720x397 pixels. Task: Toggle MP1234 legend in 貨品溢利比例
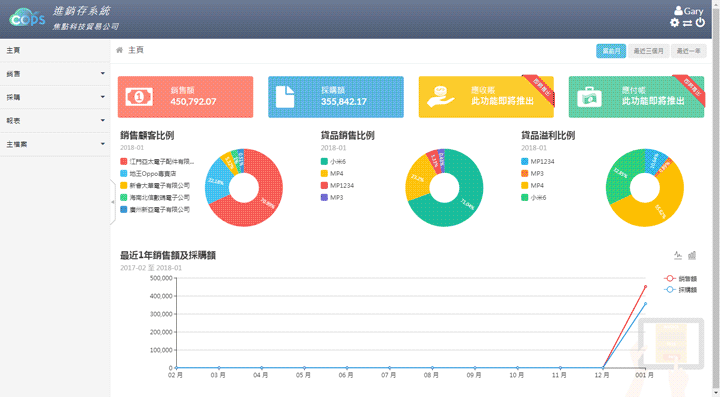coord(538,162)
